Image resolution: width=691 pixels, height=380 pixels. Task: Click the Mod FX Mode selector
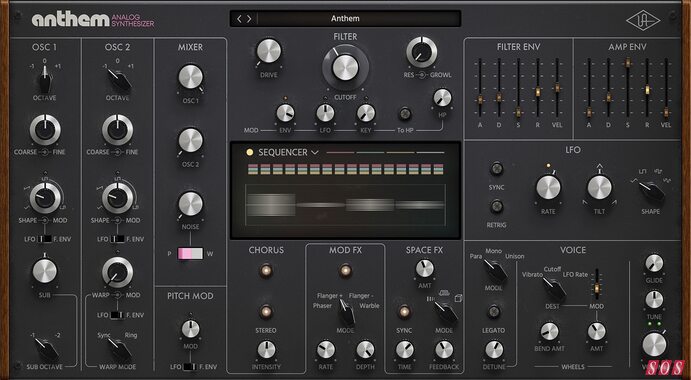346,313
